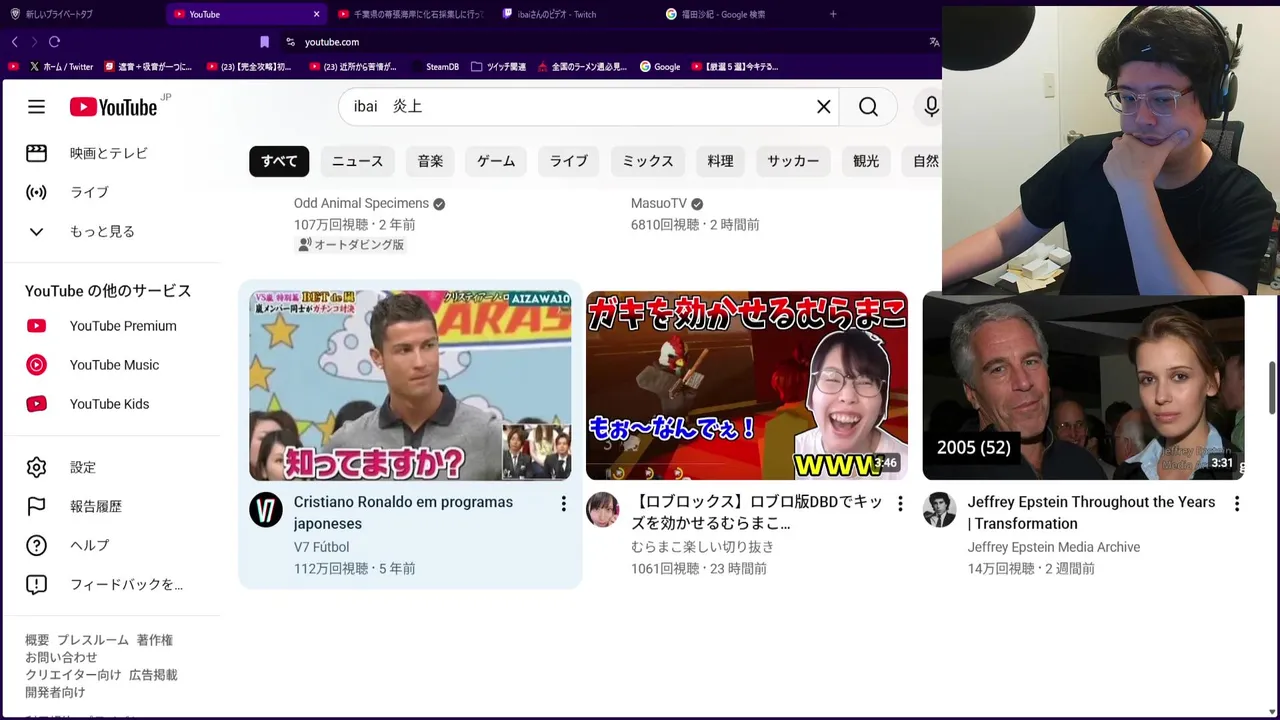The height and width of the screenshot is (720, 1280).
Task: Click Jeffrey Epstein Media Archive channel avatar
Action: pyautogui.click(x=940, y=510)
